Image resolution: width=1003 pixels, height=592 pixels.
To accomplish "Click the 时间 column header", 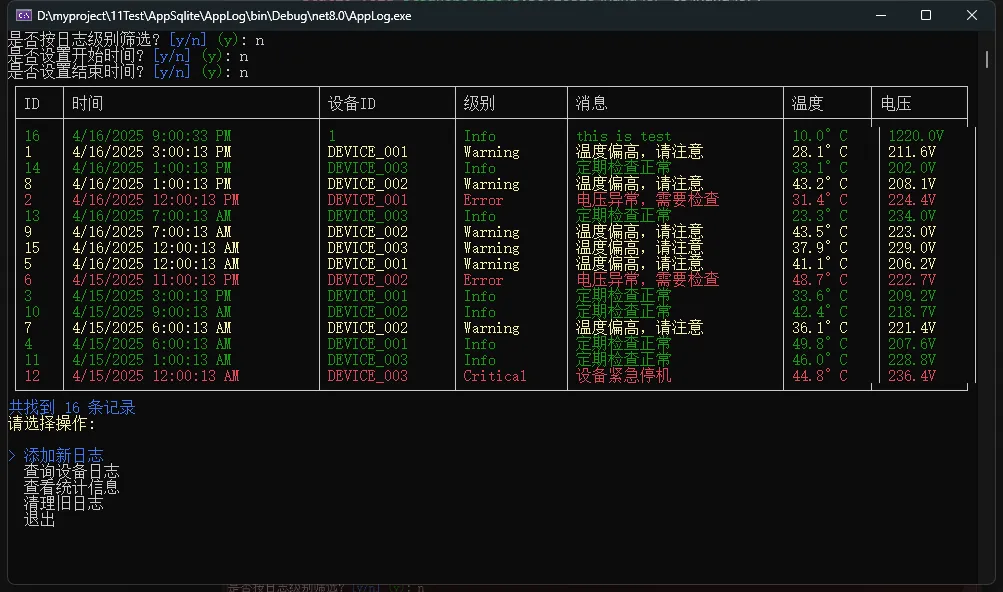I will (87, 103).
